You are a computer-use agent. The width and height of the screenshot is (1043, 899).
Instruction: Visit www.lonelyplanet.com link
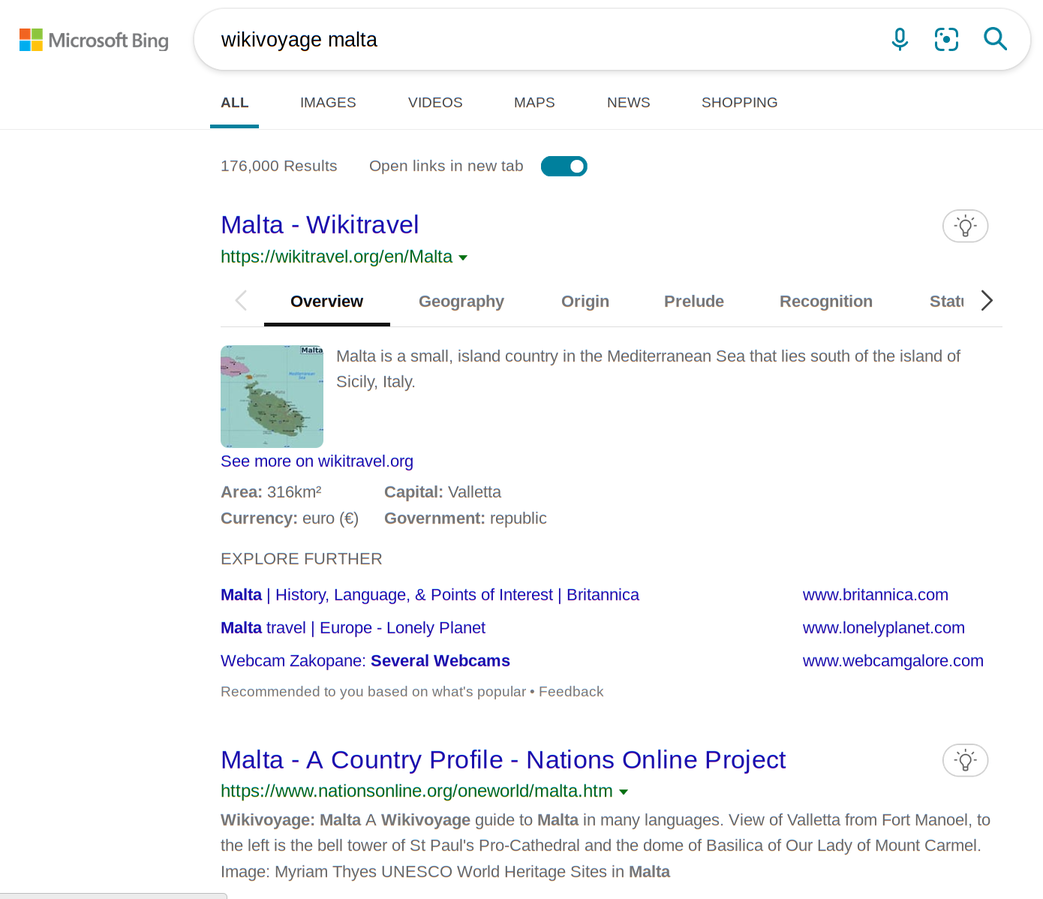click(x=883, y=628)
